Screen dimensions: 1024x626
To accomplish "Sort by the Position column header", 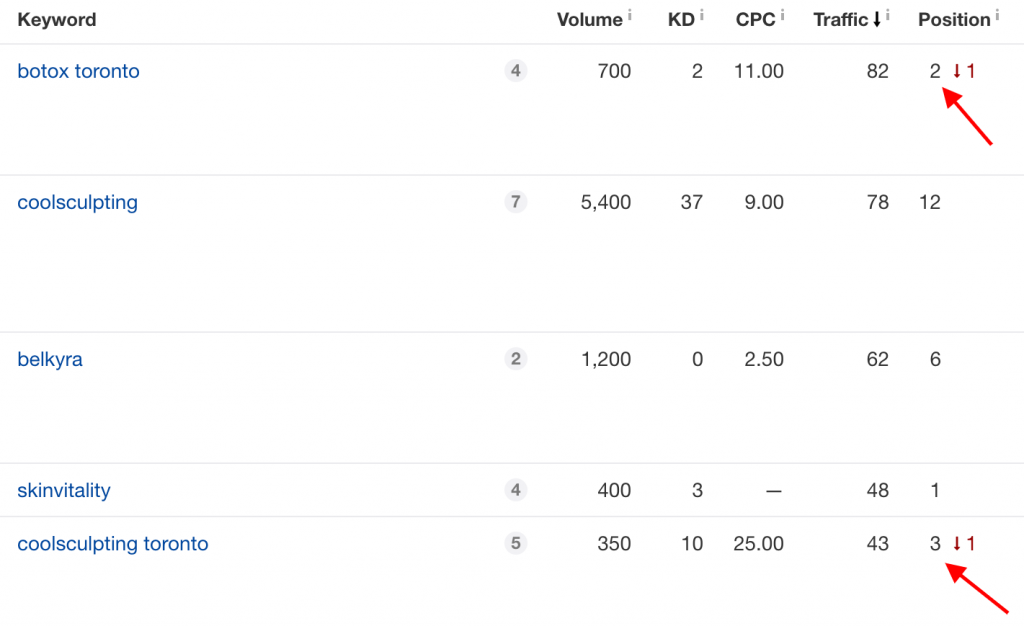I will [954, 20].
